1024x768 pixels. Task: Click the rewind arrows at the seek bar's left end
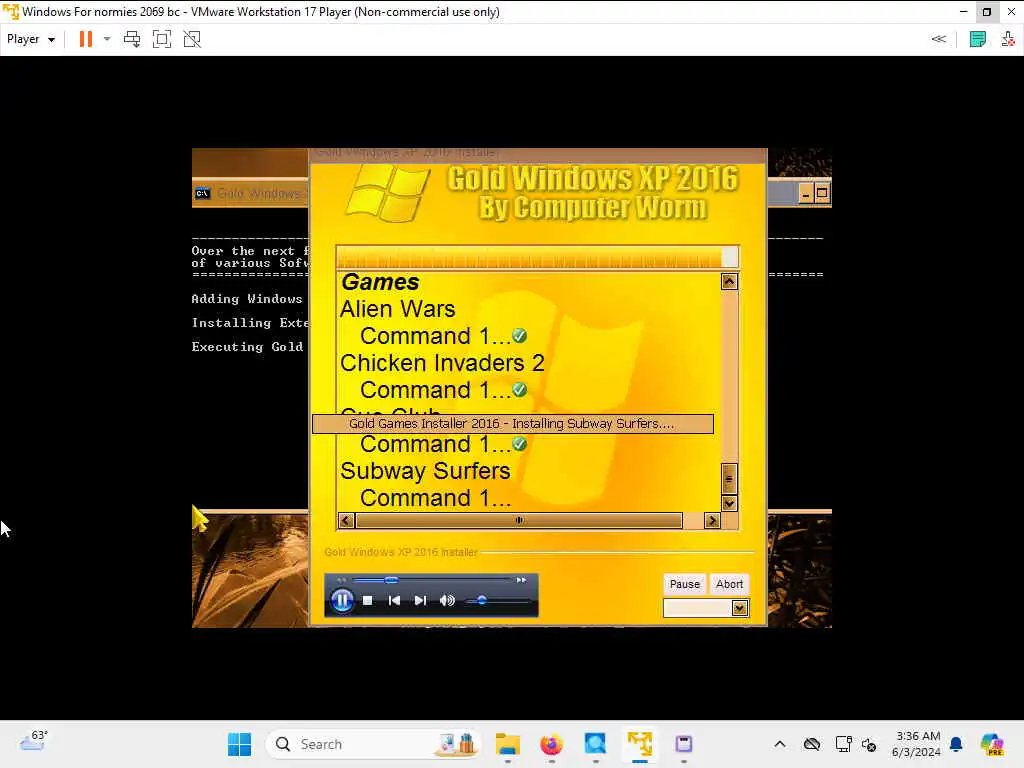341,579
